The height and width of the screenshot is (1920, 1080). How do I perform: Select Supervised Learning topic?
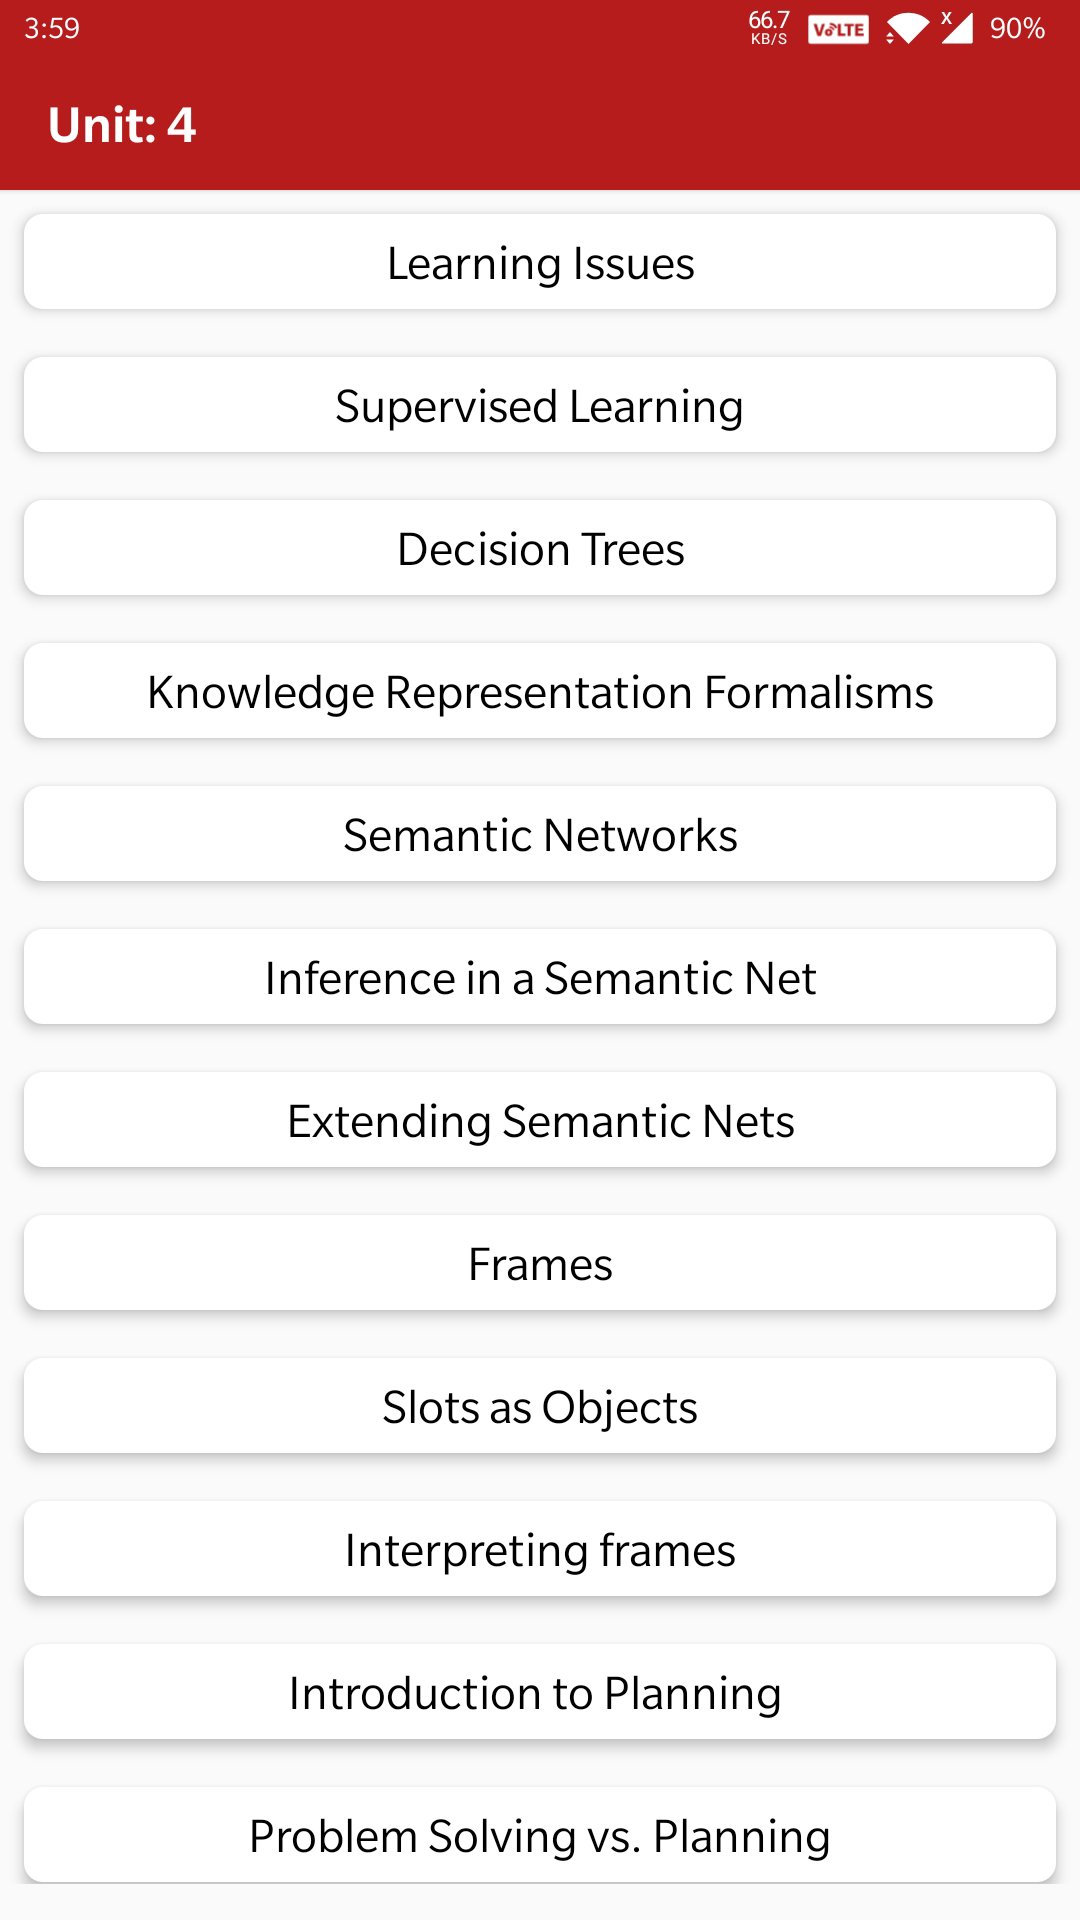tap(540, 406)
